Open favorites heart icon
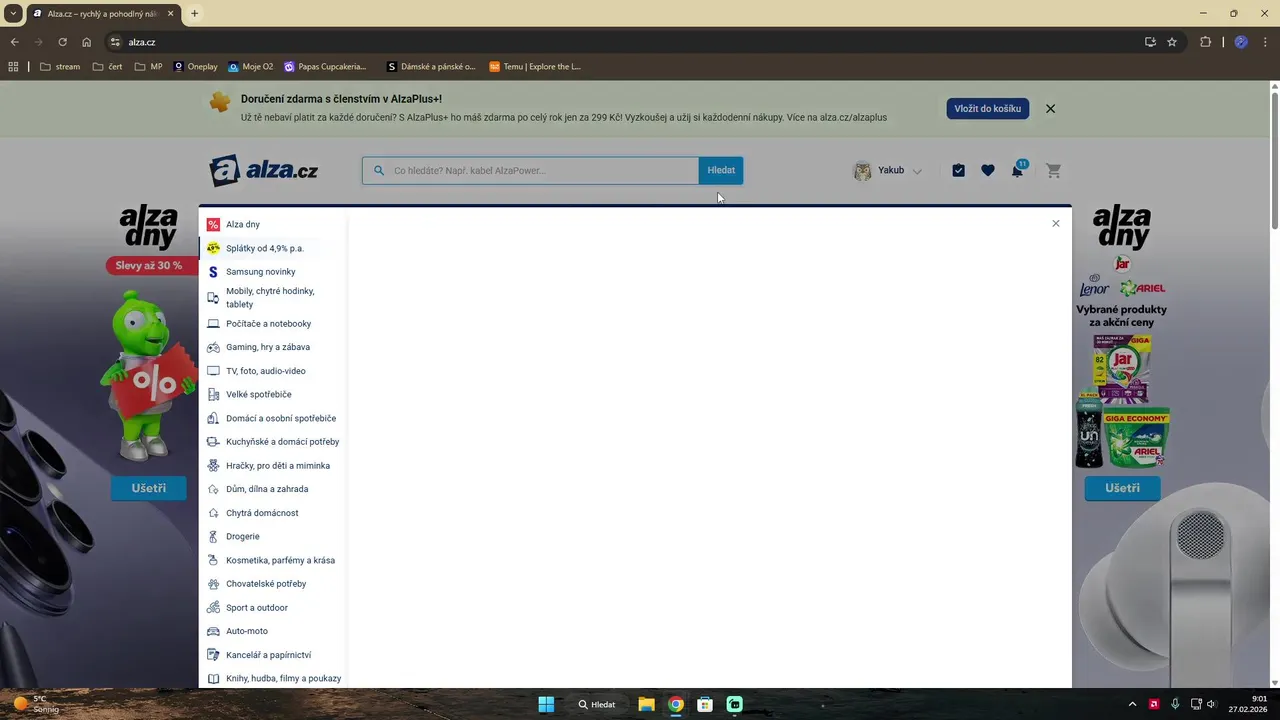Viewport: 1280px width, 720px height. pyautogui.click(x=988, y=171)
